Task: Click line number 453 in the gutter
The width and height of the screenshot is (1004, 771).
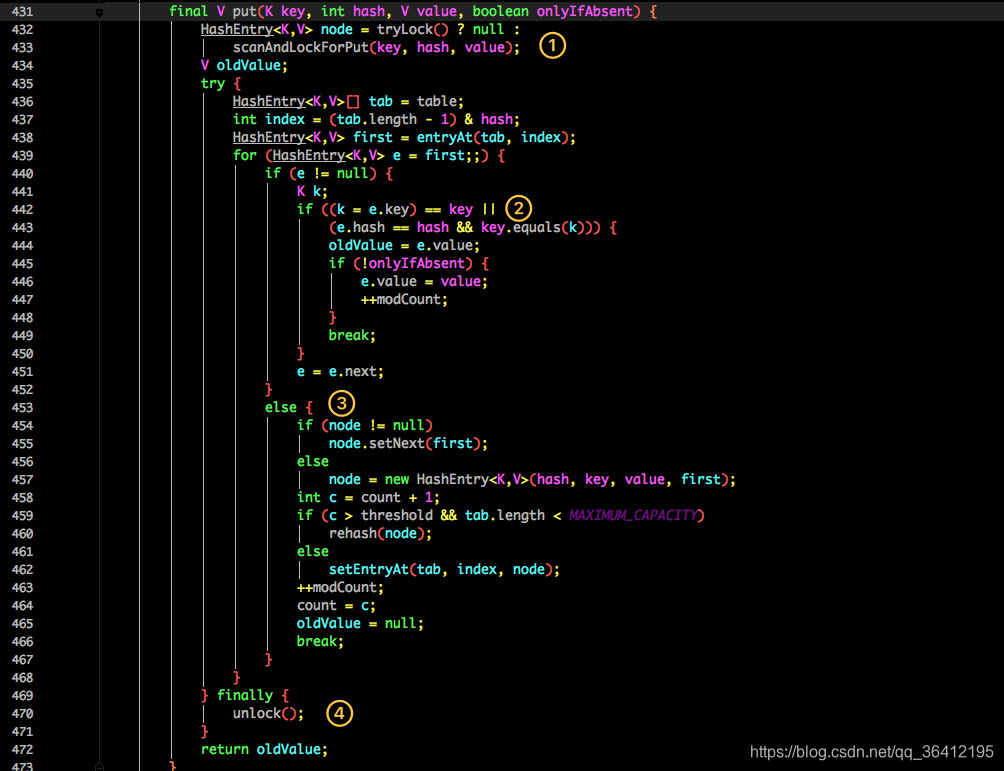Action: 22,407
